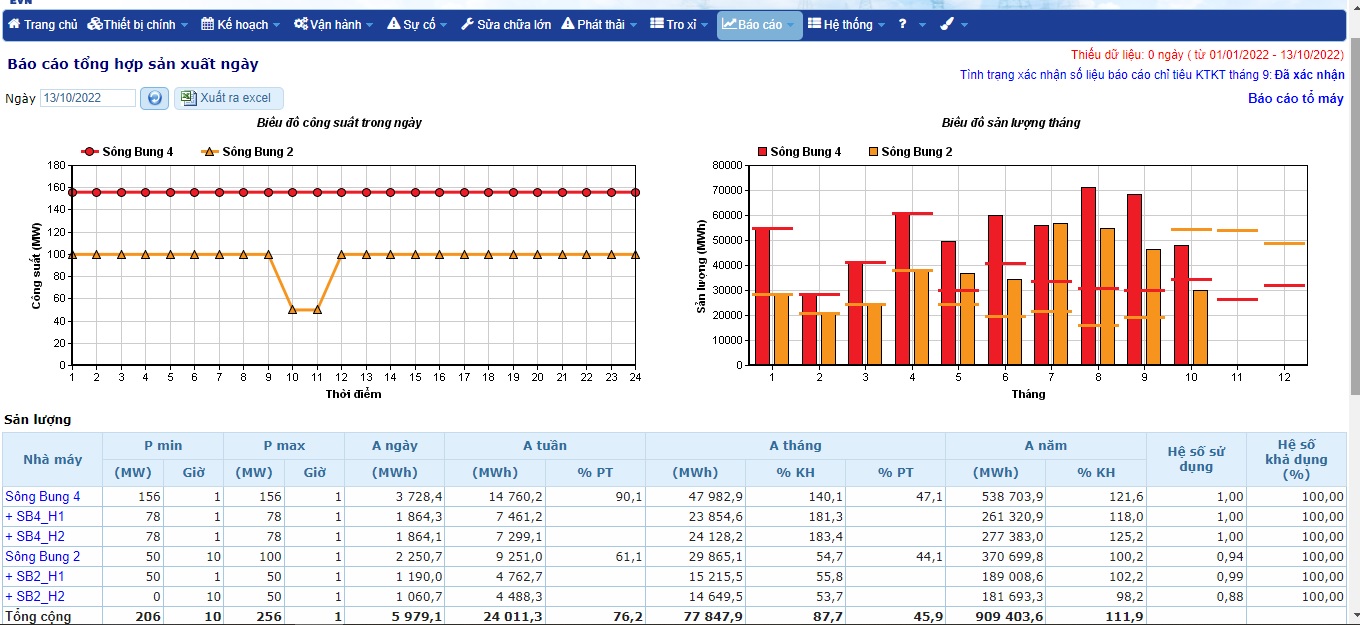Screen dimensions: 1360x625
Task: Click the 'Tổng cộng' total row label
Action: pyautogui.click(x=38, y=616)
